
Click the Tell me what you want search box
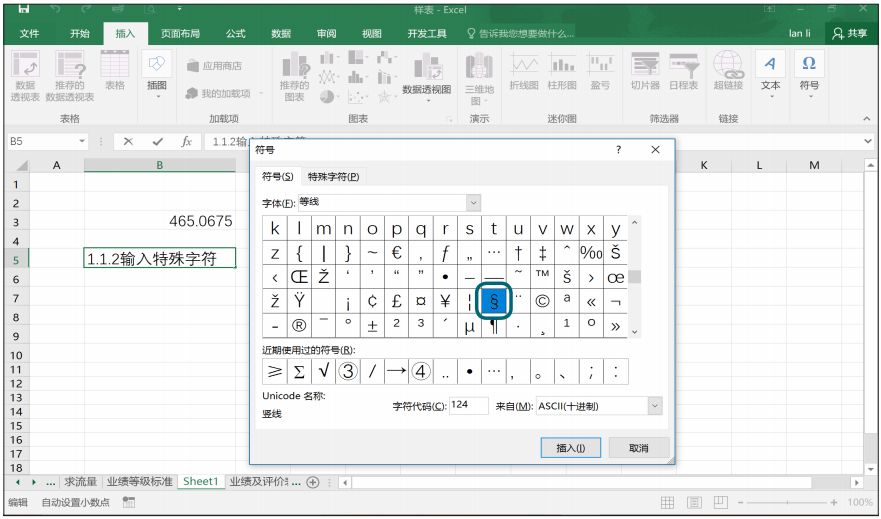tap(520, 34)
